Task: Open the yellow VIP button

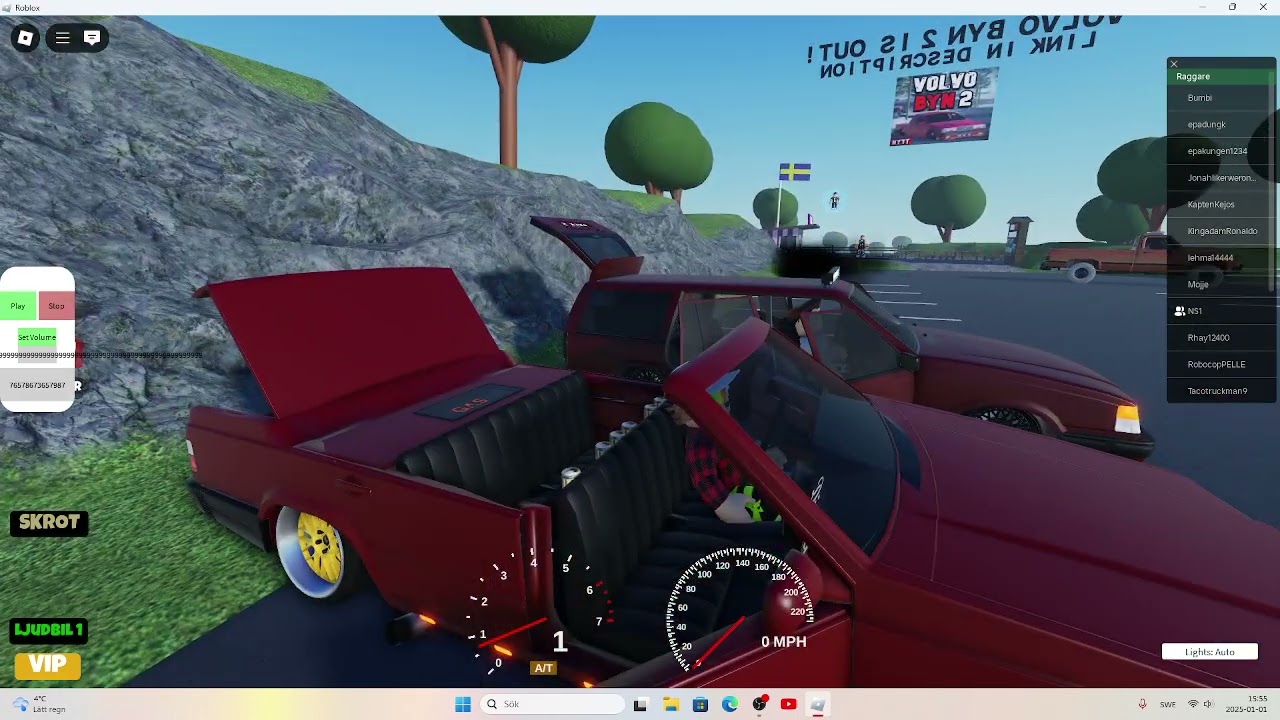Action: click(47, 665)
